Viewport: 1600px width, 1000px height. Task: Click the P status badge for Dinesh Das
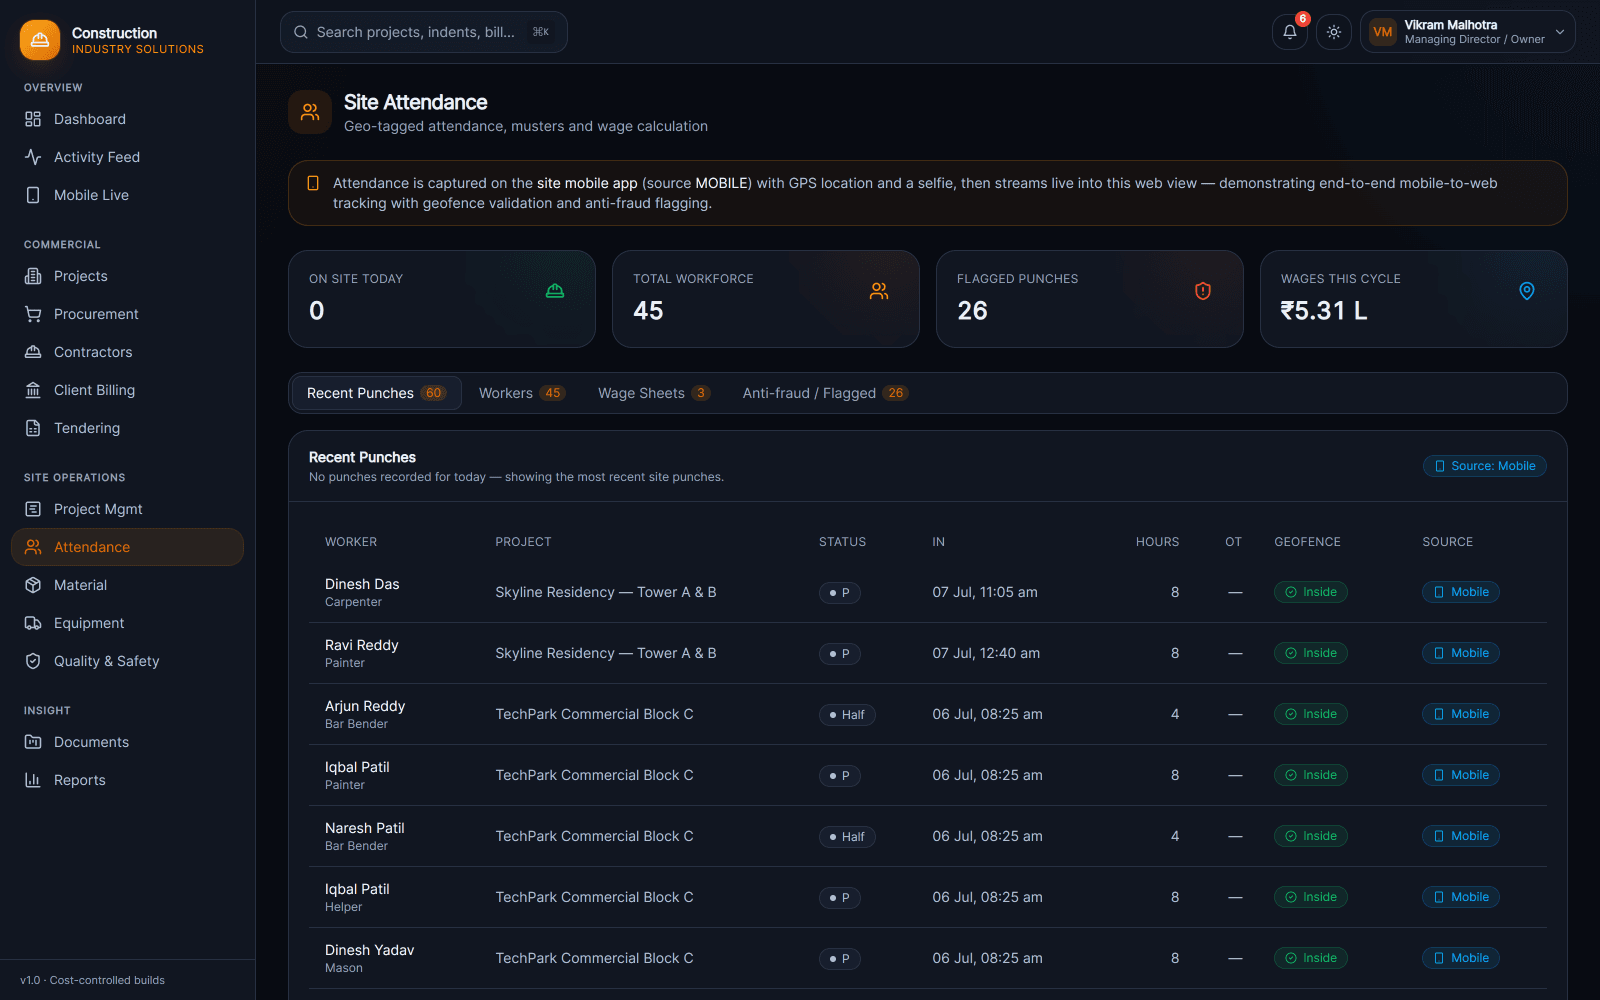point(840,593)
